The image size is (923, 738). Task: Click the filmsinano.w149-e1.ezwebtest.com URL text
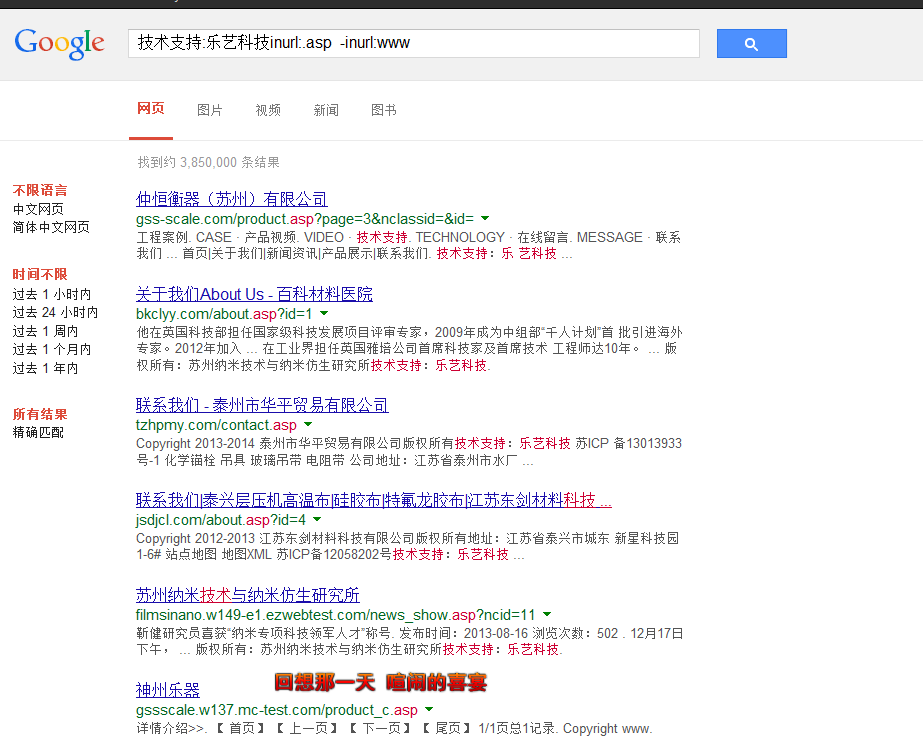click(336, 615)
